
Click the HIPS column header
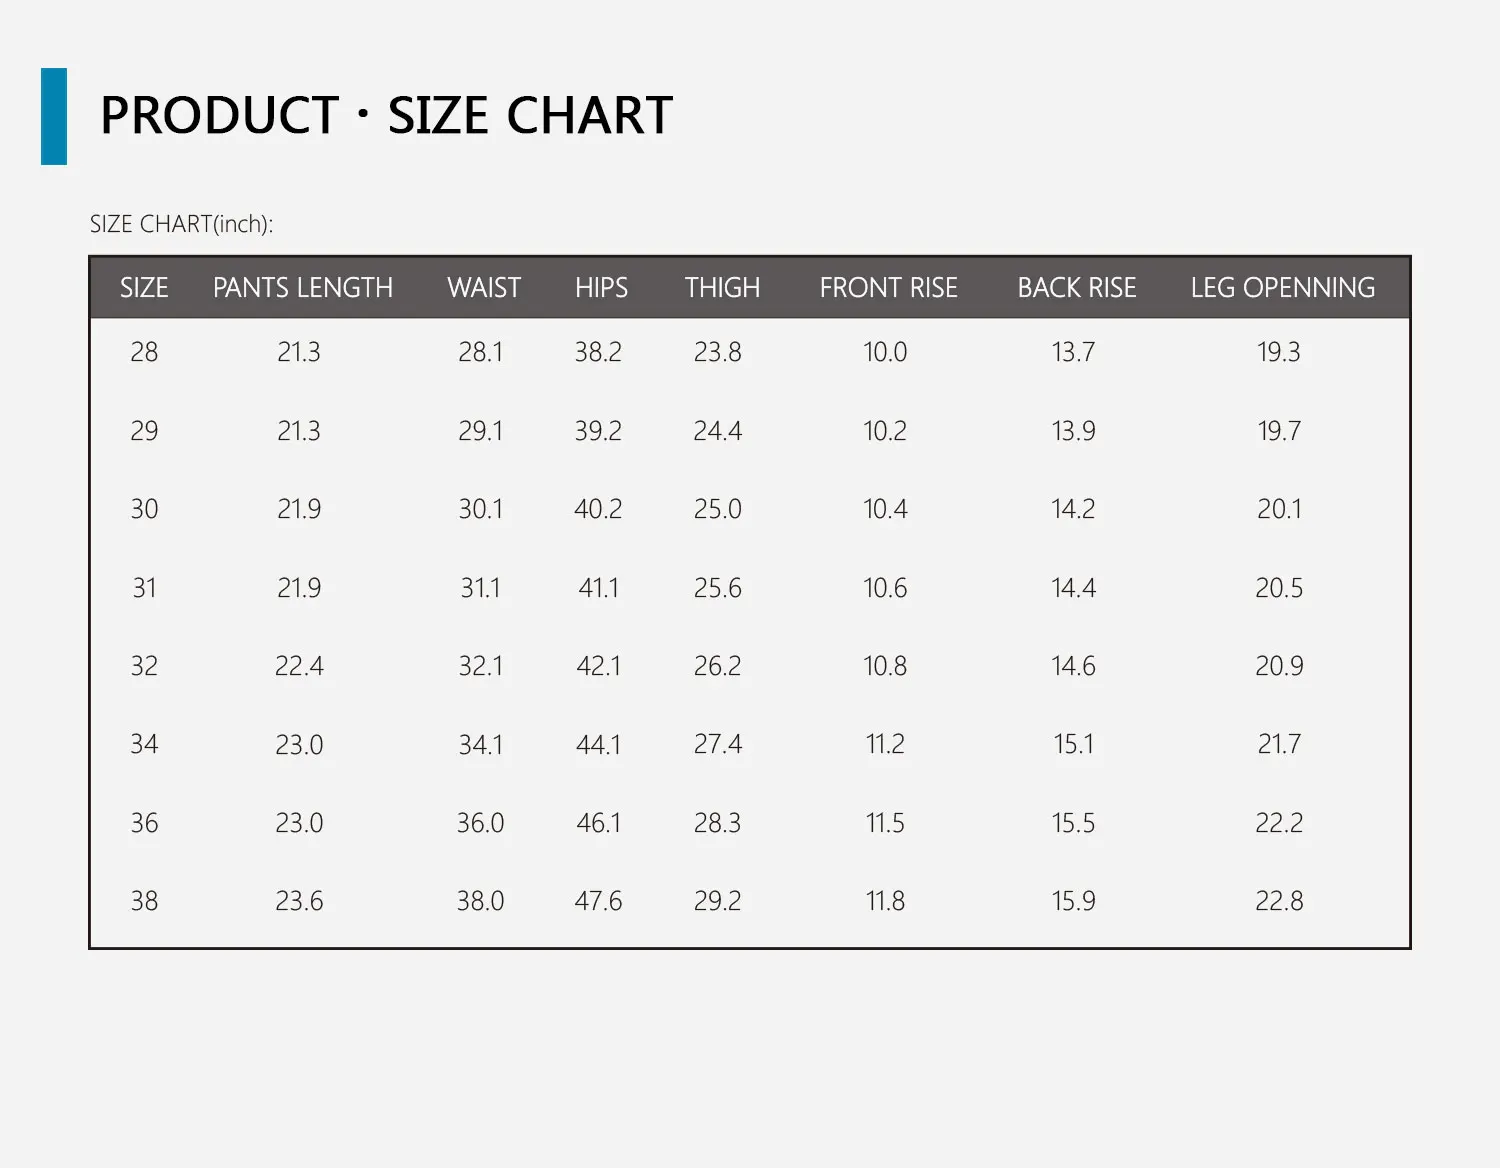click(x=601, y=288)
